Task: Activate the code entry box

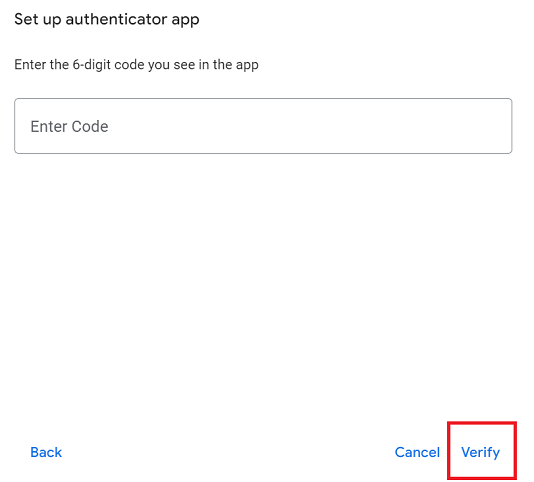Action: pos(263,126)
